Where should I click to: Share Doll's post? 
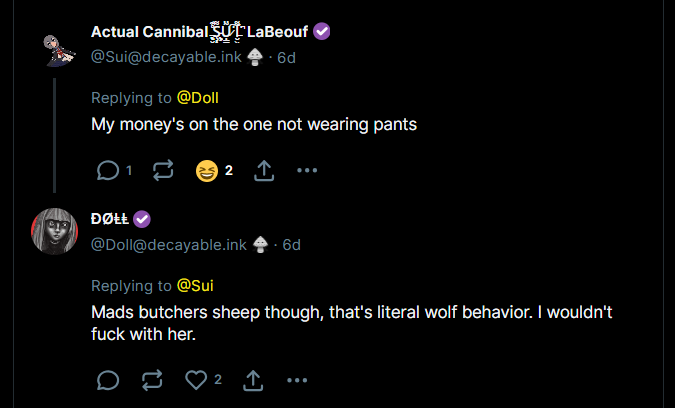coord(253,380)
